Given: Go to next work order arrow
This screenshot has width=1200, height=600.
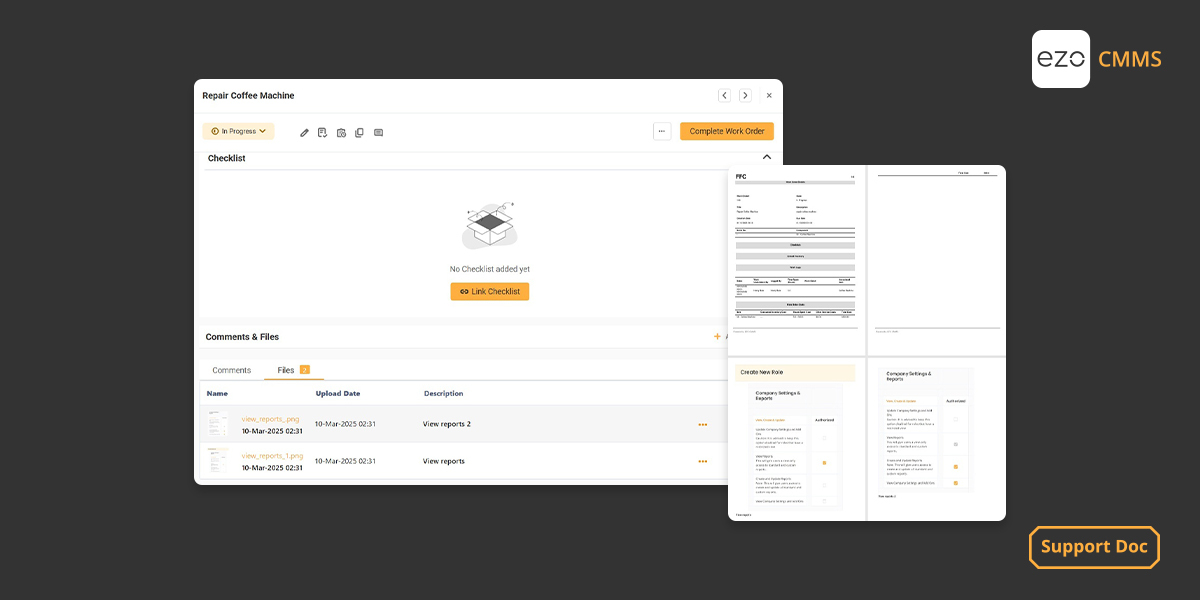Looking at the screenshot, I should 745,96.
